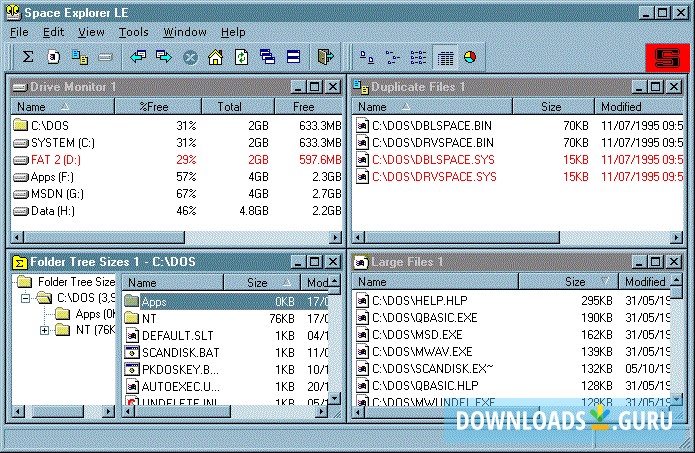Open the large files toolbar icon

54,57
